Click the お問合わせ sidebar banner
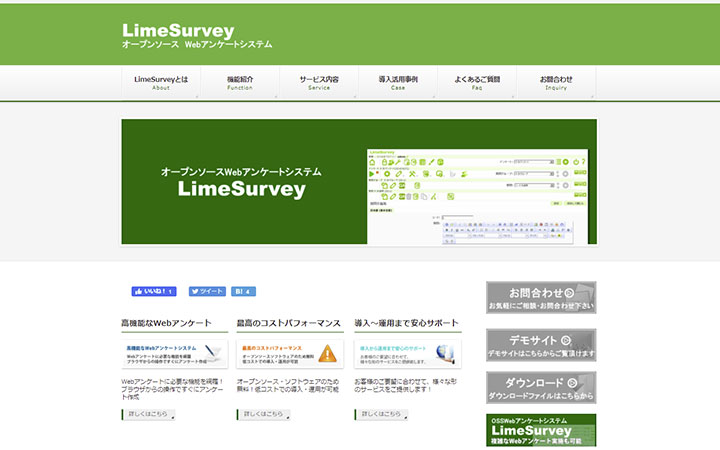This screenshot has height=450, width=720. (541, 298)
